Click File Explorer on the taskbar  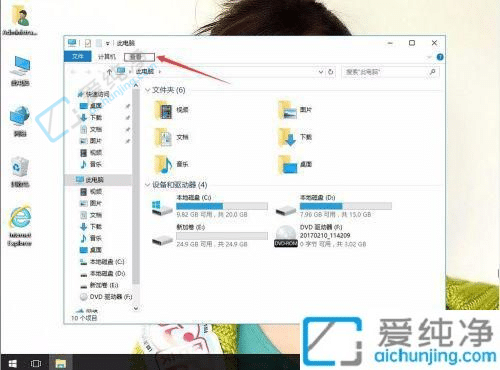click(x=60, y=363)
